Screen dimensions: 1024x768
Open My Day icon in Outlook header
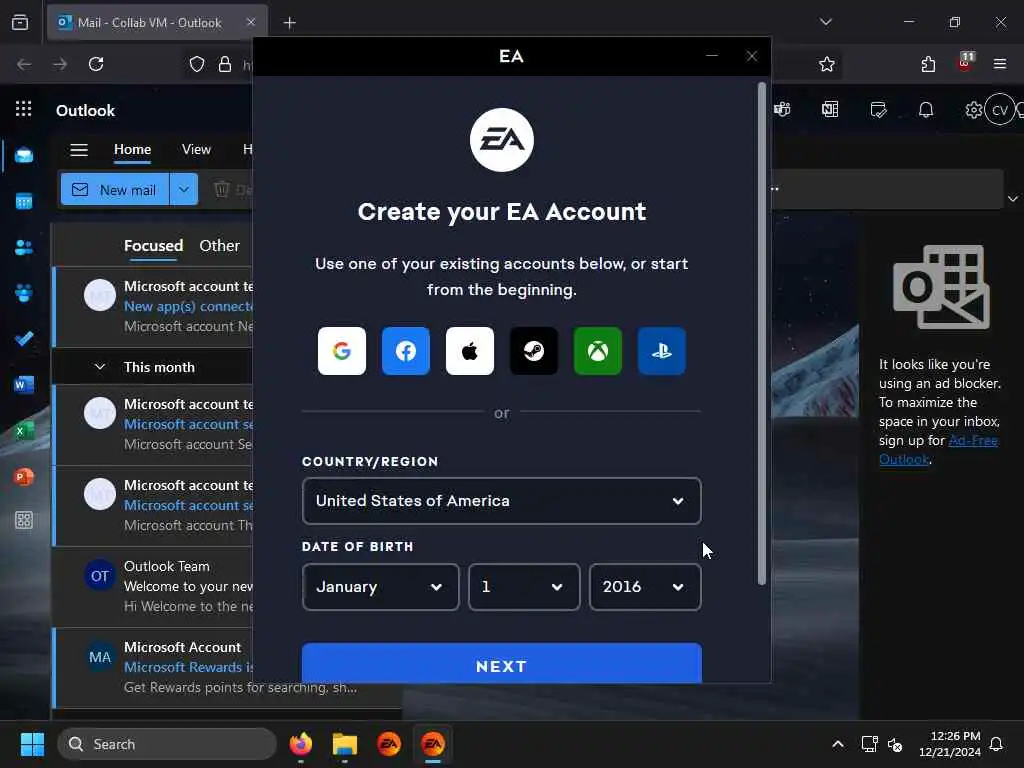click(878, 110)
